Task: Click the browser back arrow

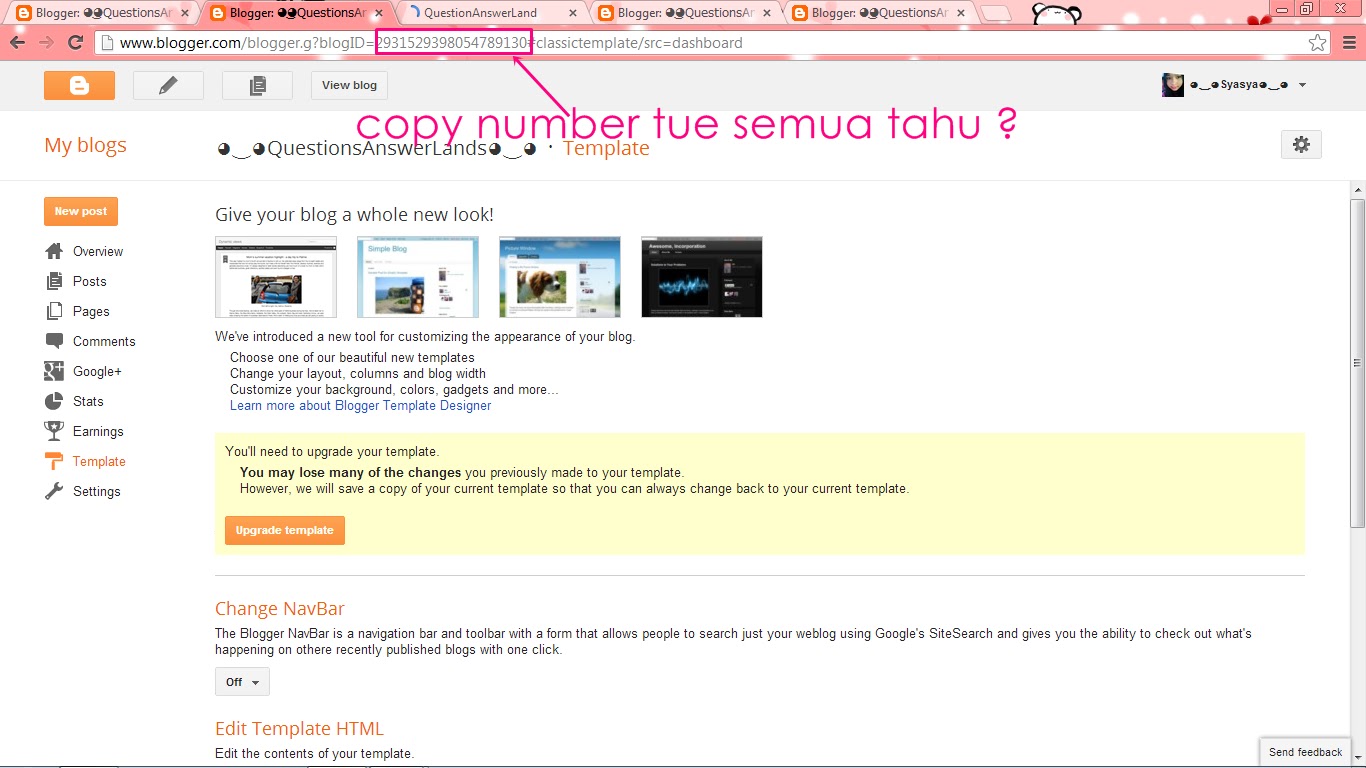Action: 17,43
